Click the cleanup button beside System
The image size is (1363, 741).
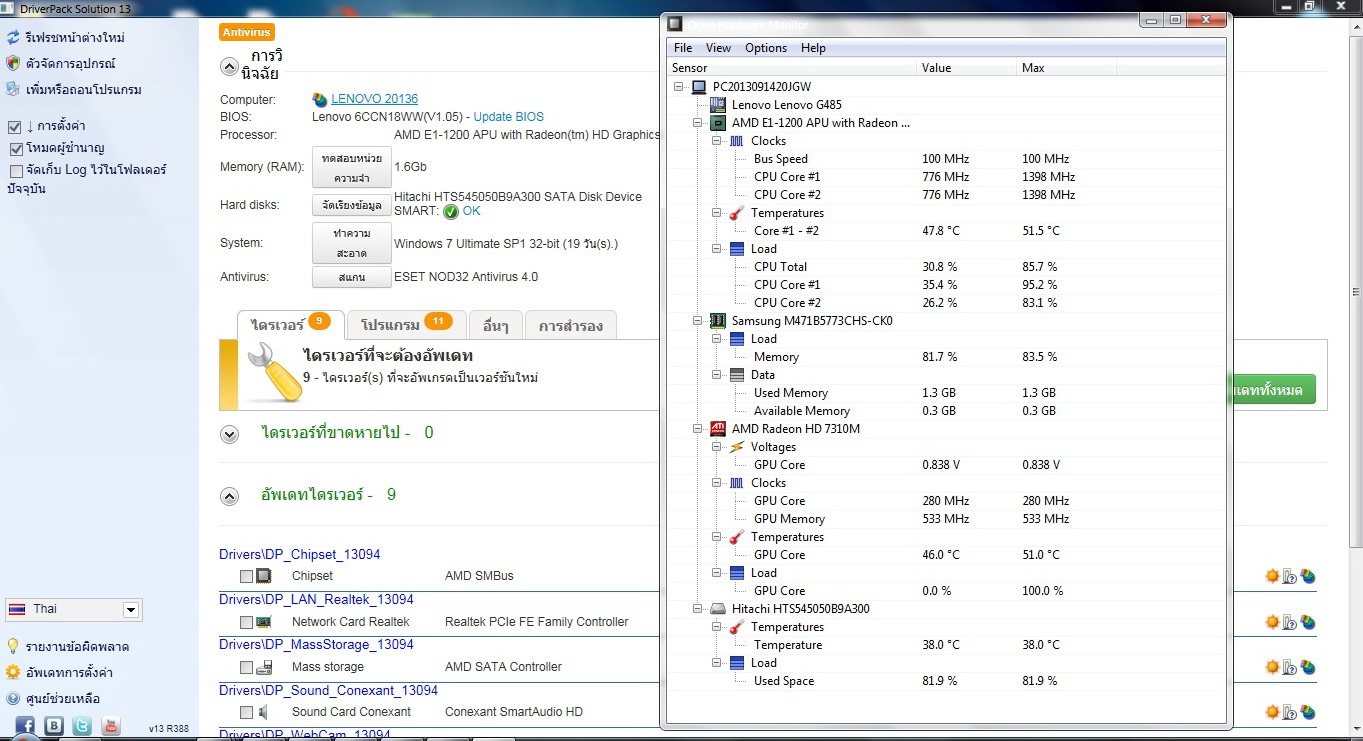(x=351, y=243)
